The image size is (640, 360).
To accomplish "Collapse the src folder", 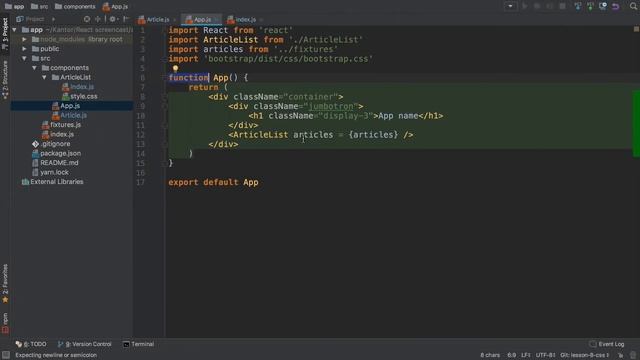I will (24, 58).
